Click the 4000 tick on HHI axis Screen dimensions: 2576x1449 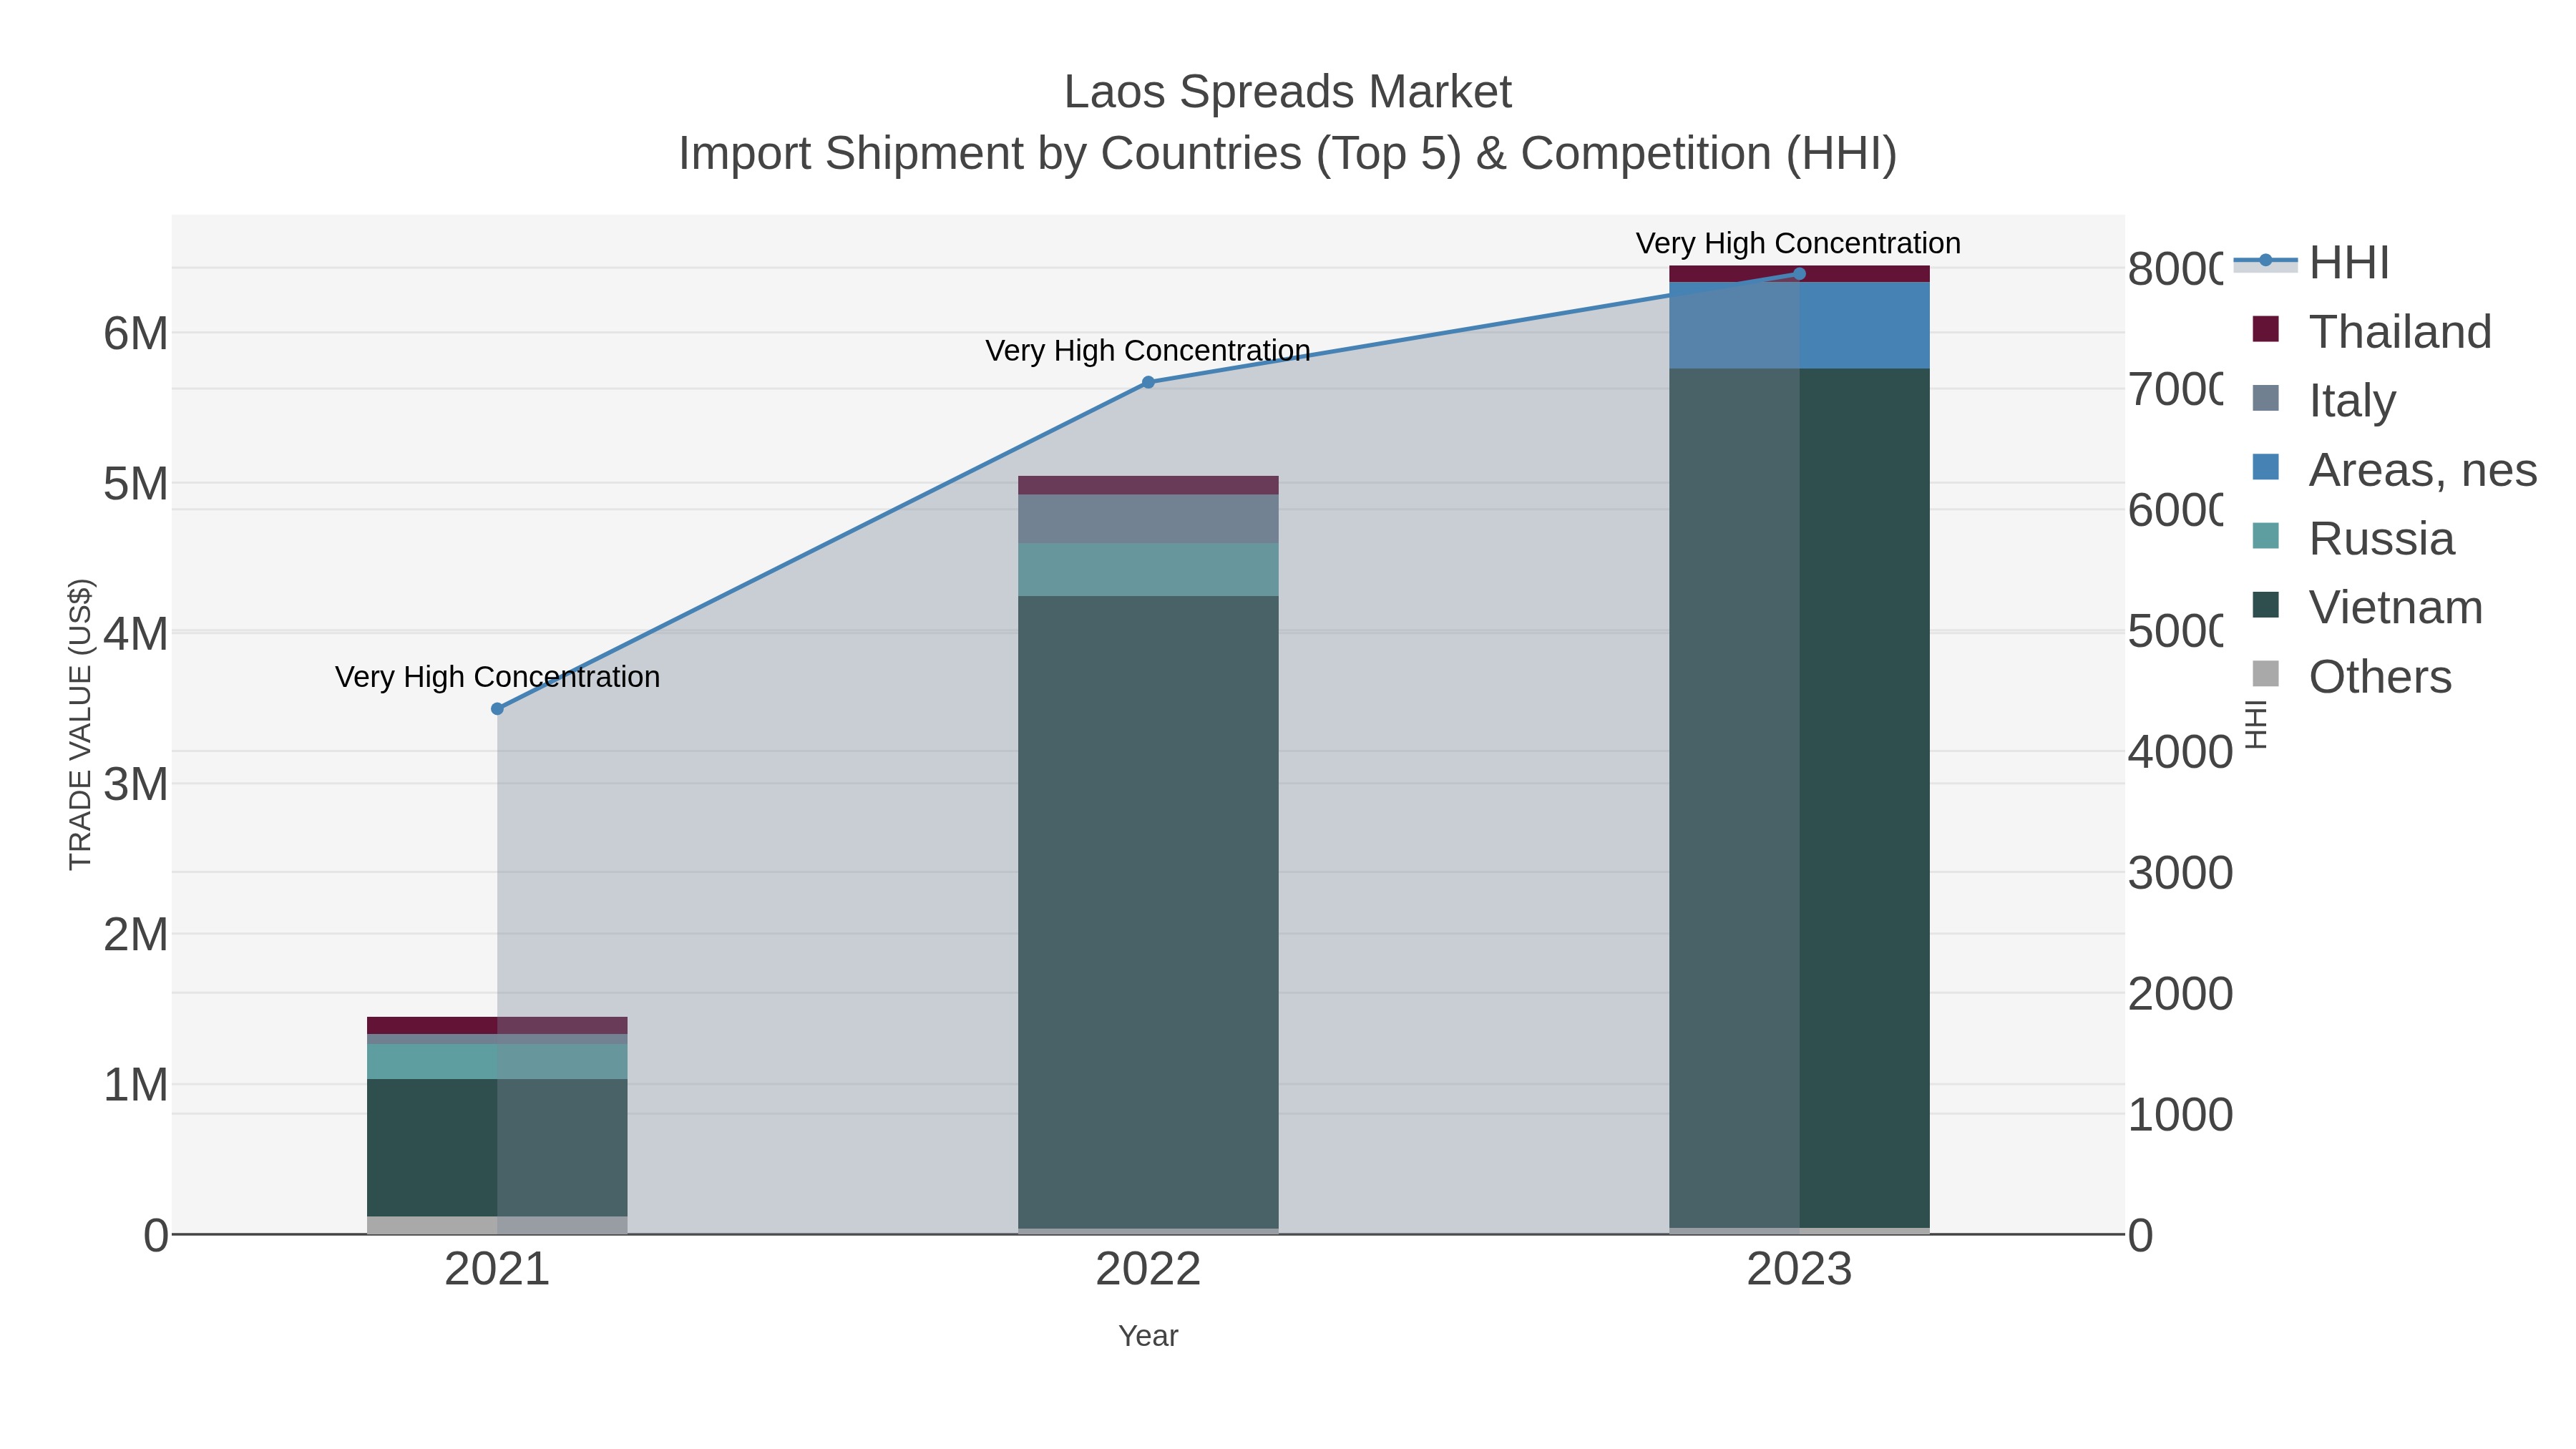click(x=2180, y=752)
